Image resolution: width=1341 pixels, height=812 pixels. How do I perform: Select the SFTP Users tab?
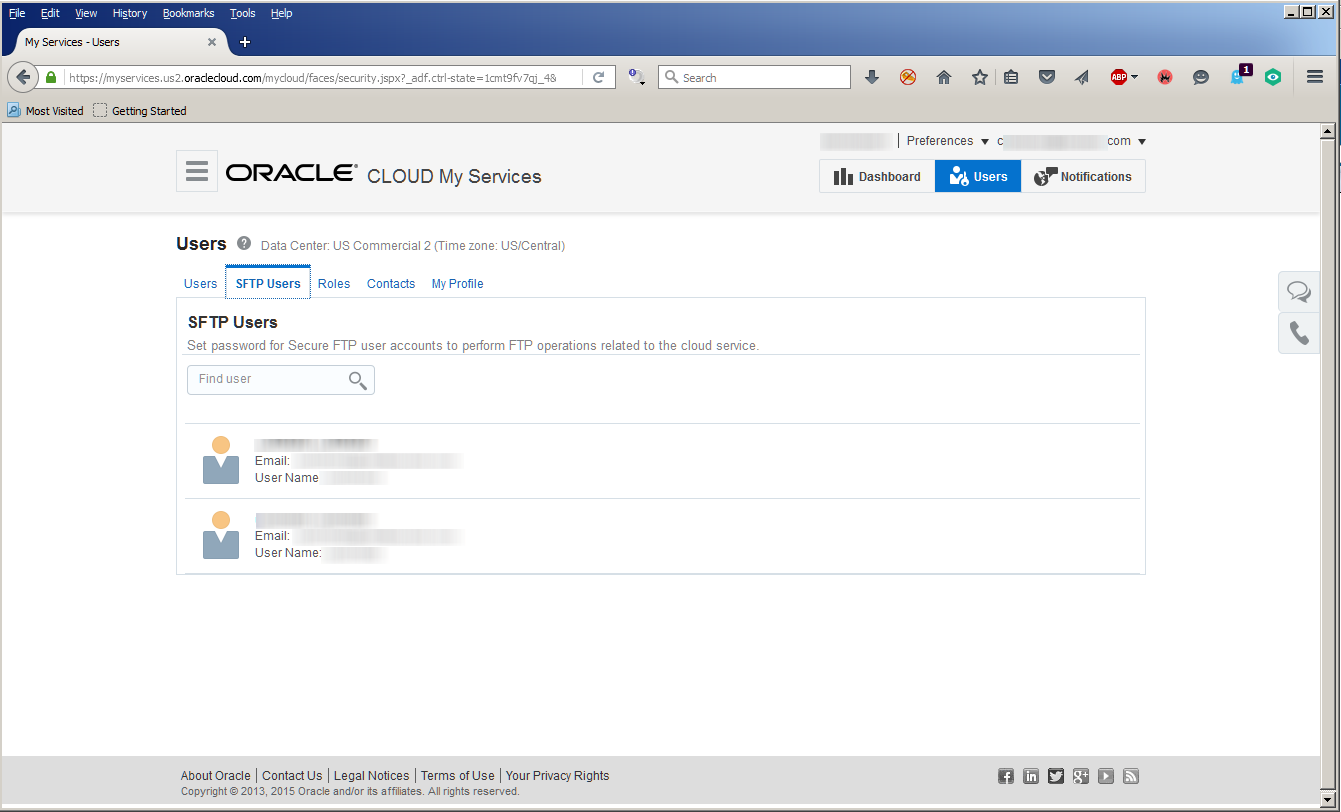click(268, 283)
